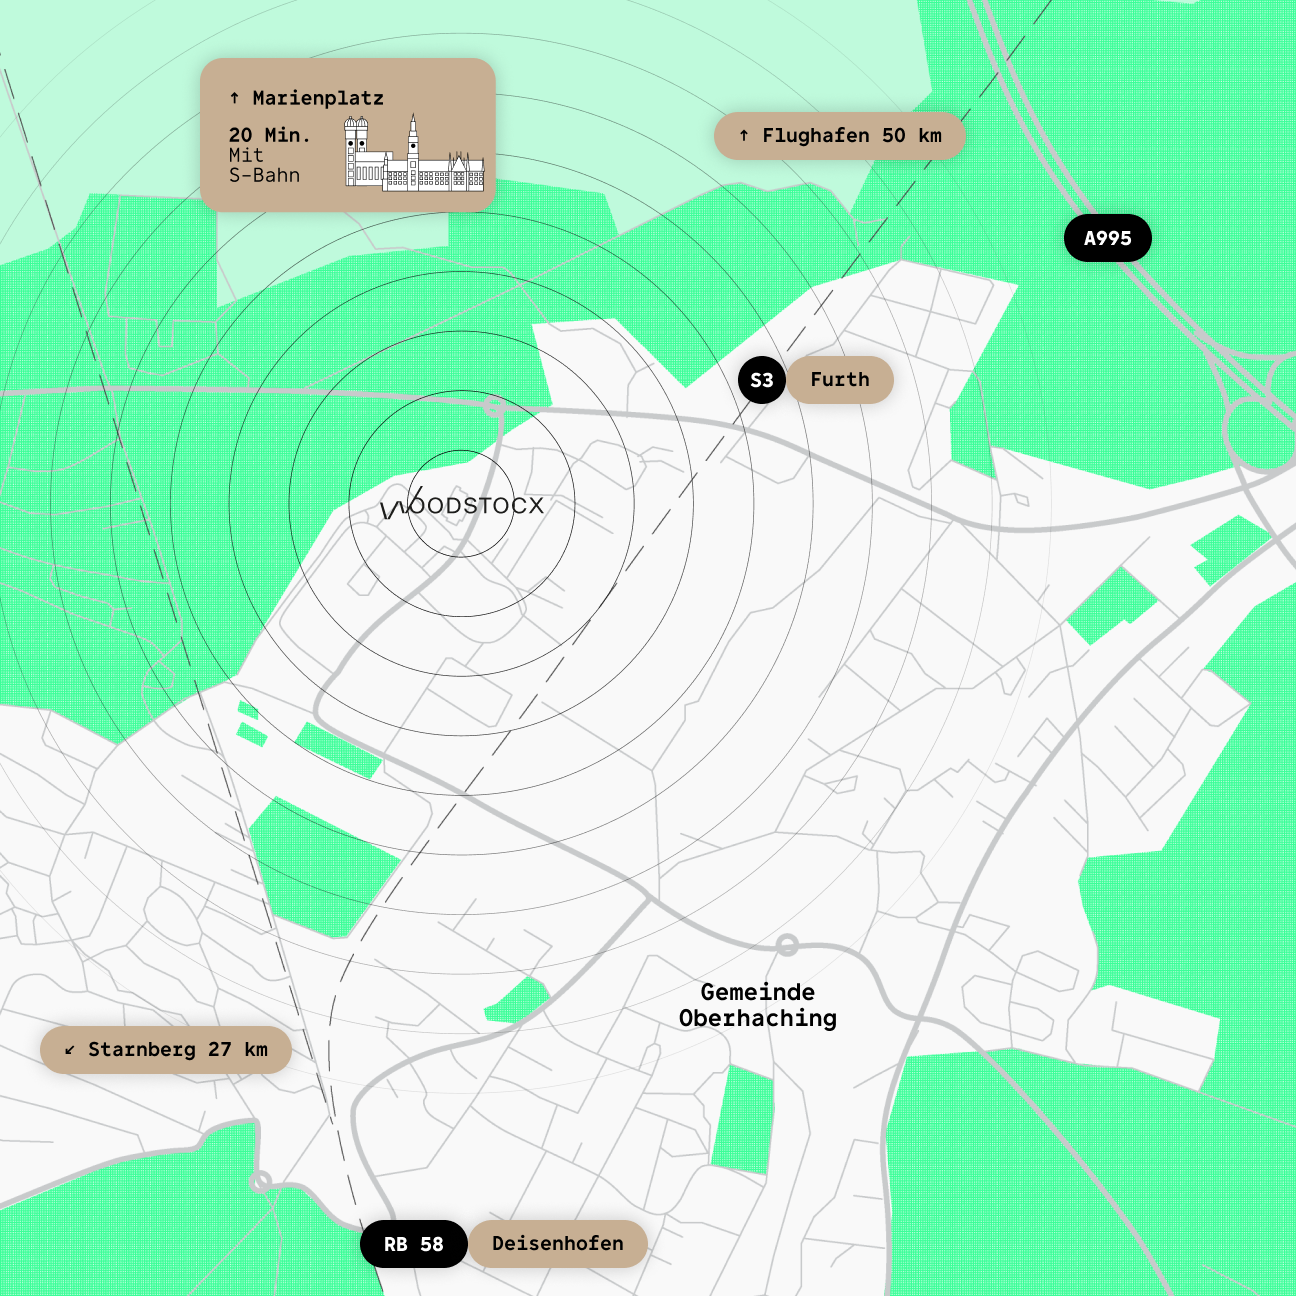Click the up arrow beside Flughafen
Image resolution: width=1296 pixels, height=1296 pixels.
[744, 136]
